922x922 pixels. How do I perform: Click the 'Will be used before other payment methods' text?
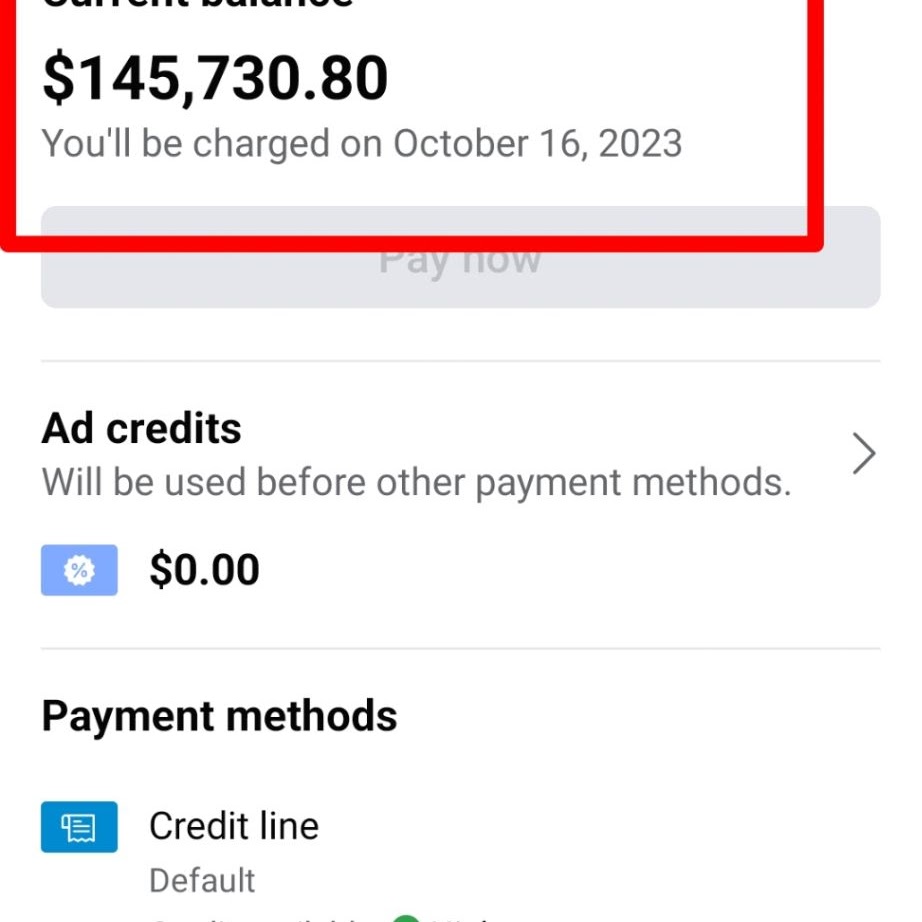tap(416, 483)
